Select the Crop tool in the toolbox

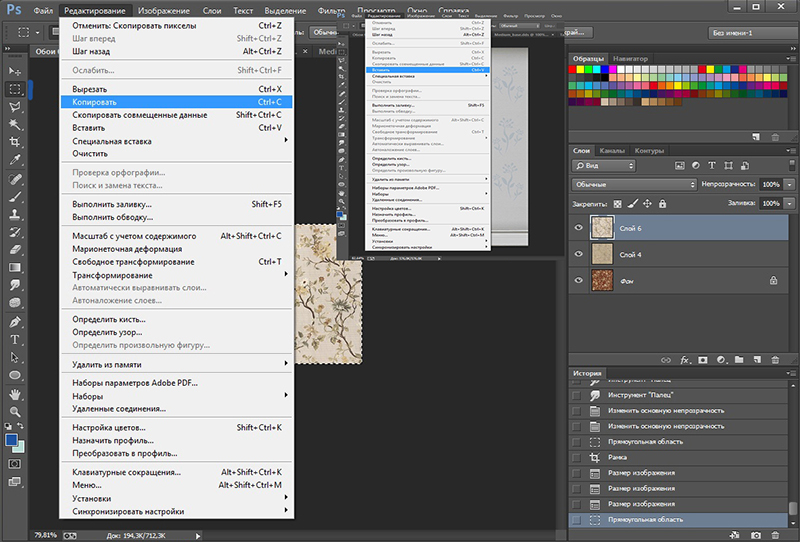[15, 142]
